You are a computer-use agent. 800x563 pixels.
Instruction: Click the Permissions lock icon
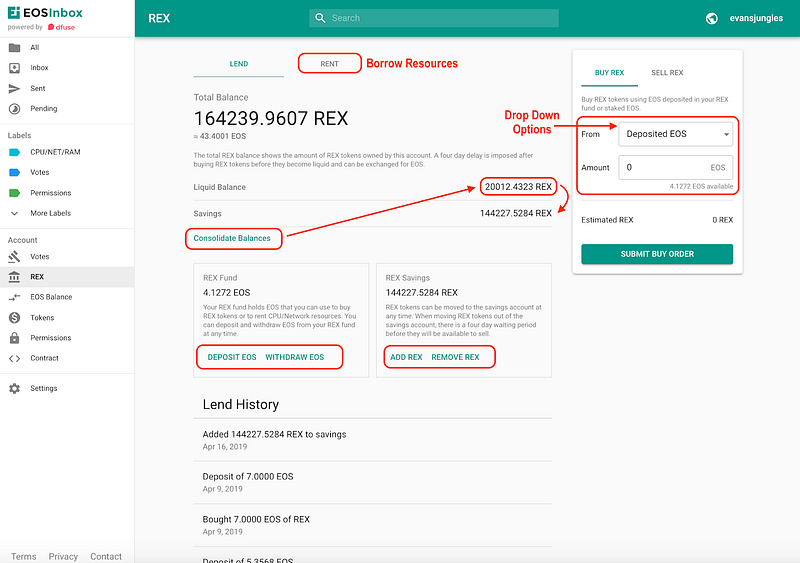tap(14, 338)
